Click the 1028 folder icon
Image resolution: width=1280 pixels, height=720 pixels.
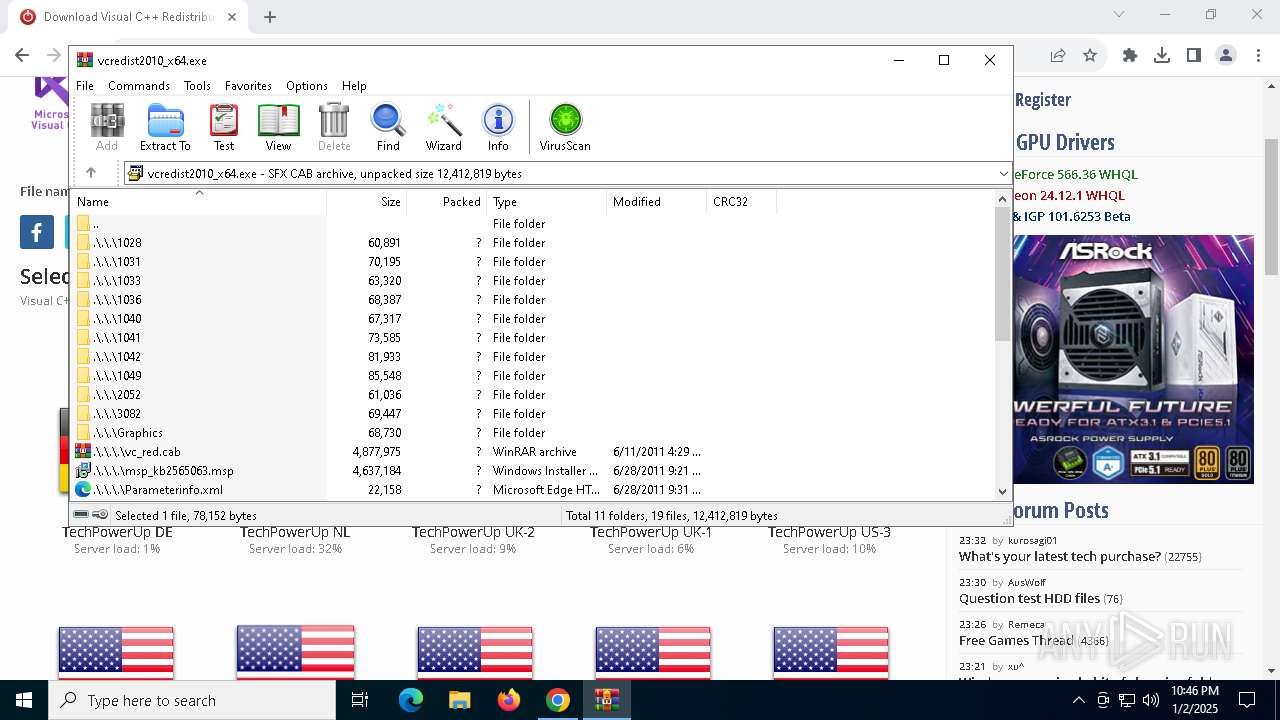click(84, 242)
